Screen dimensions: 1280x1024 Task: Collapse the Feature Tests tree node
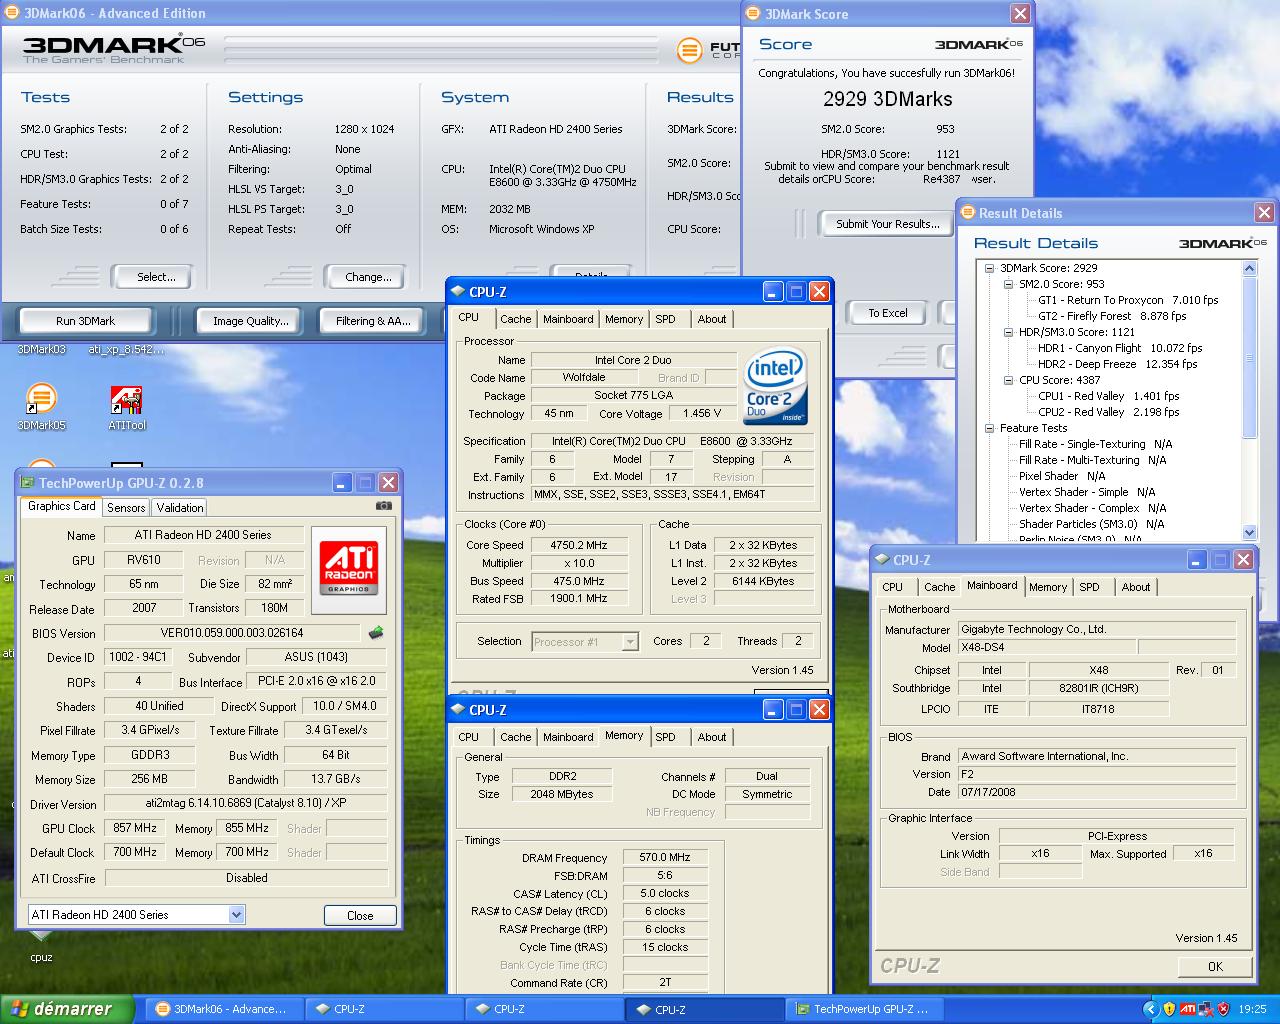click(990, 428)
